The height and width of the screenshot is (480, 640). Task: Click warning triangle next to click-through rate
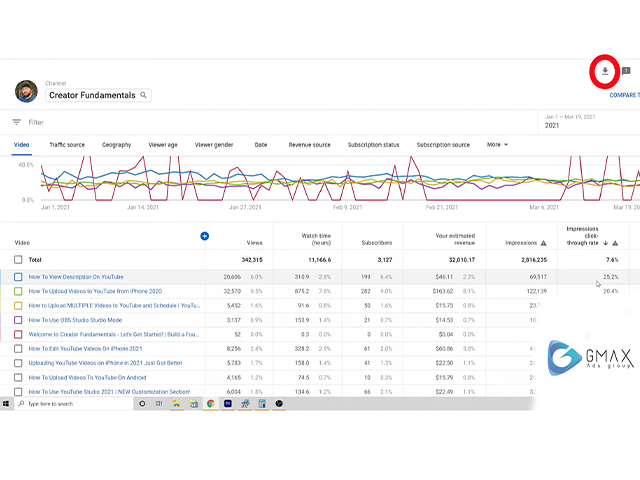coord(615,243)
